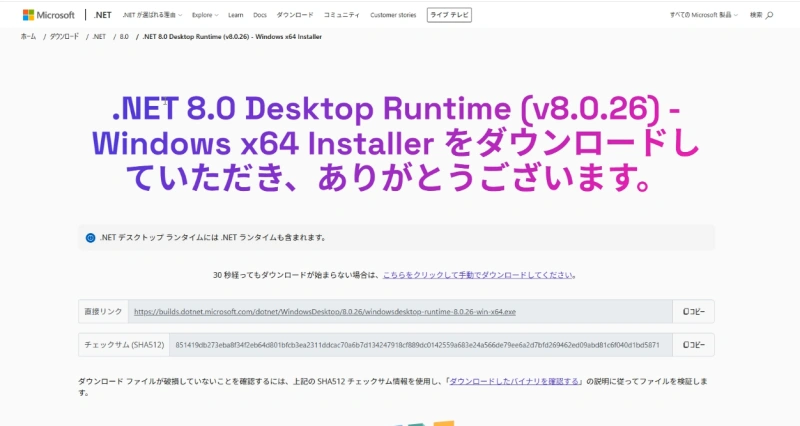This screenshot has height=426, width=800.
Task: Open the direct link URL for windowsdesktop-runtime exe
Action: (x=324, y=312)
